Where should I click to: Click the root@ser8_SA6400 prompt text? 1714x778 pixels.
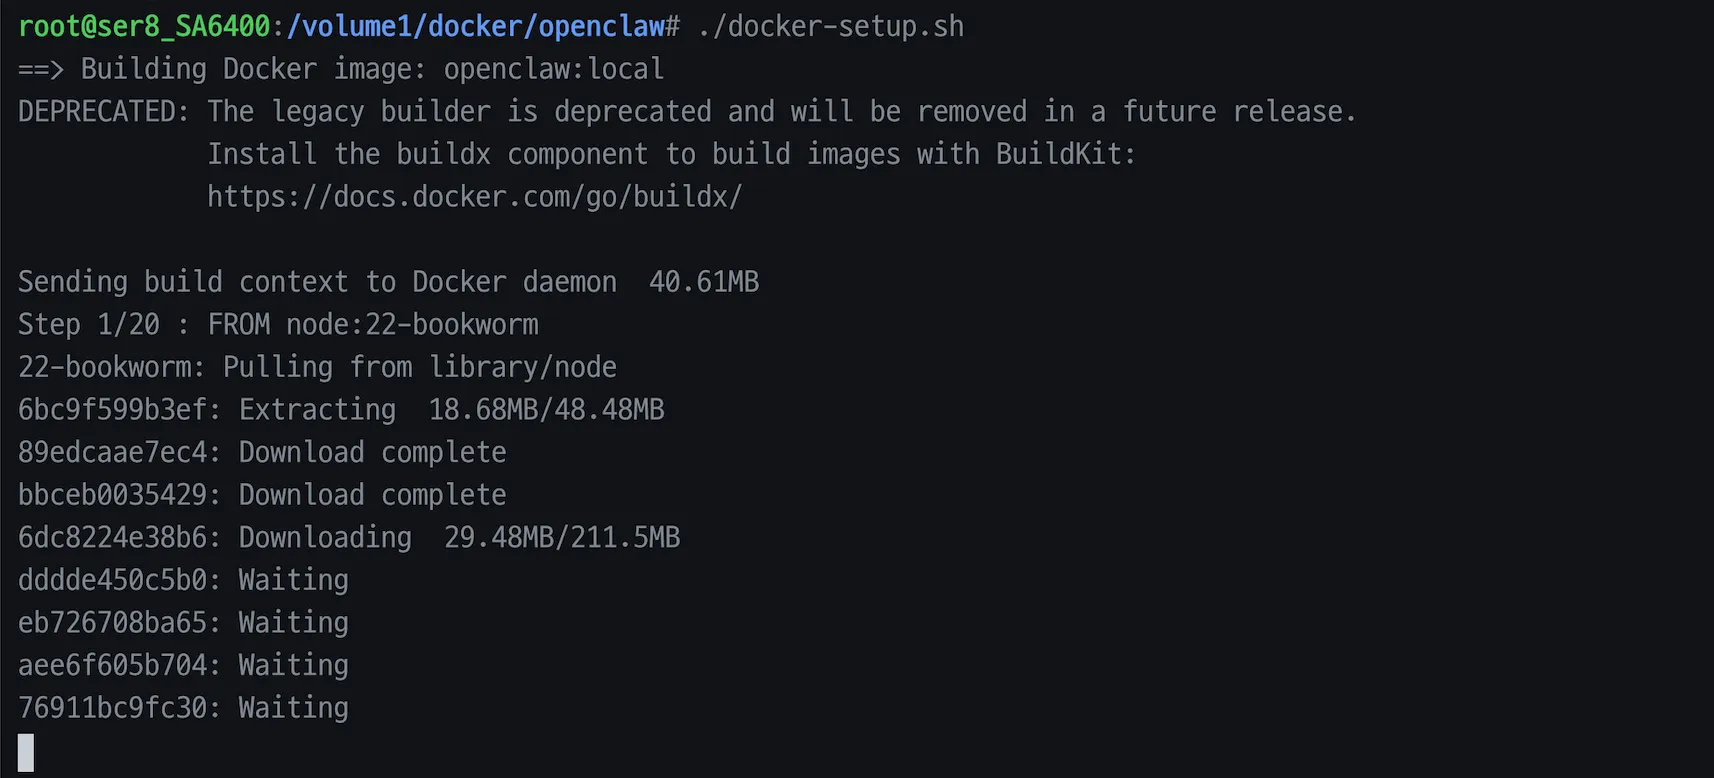click(x=144, y=27)
